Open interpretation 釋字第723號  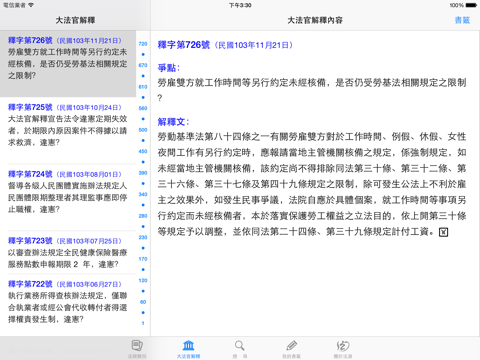click(x=68, y=252)
